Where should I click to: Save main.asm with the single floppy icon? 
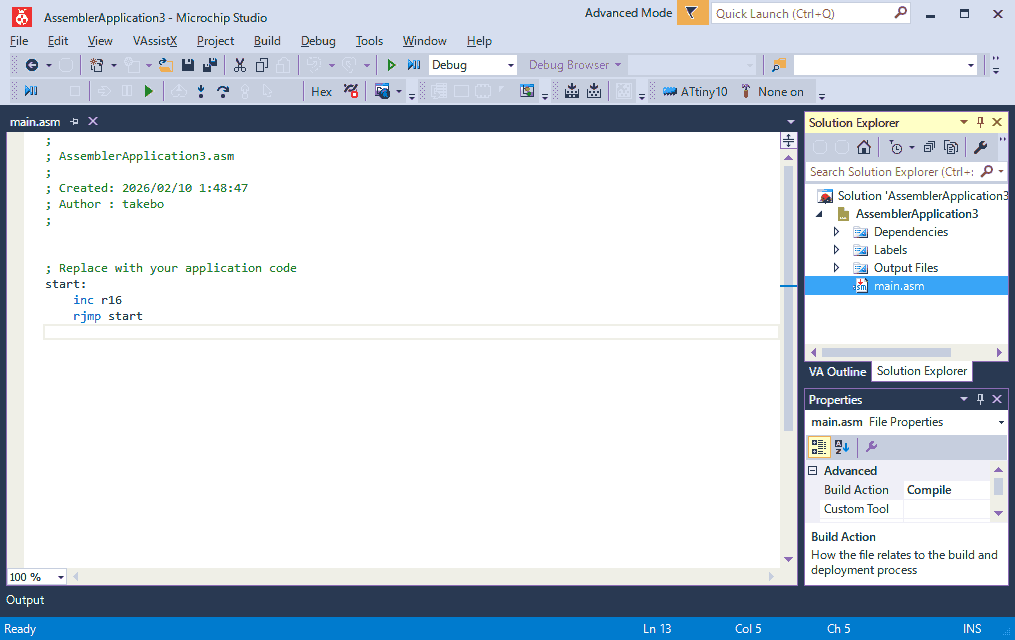(x=188, y=65)
